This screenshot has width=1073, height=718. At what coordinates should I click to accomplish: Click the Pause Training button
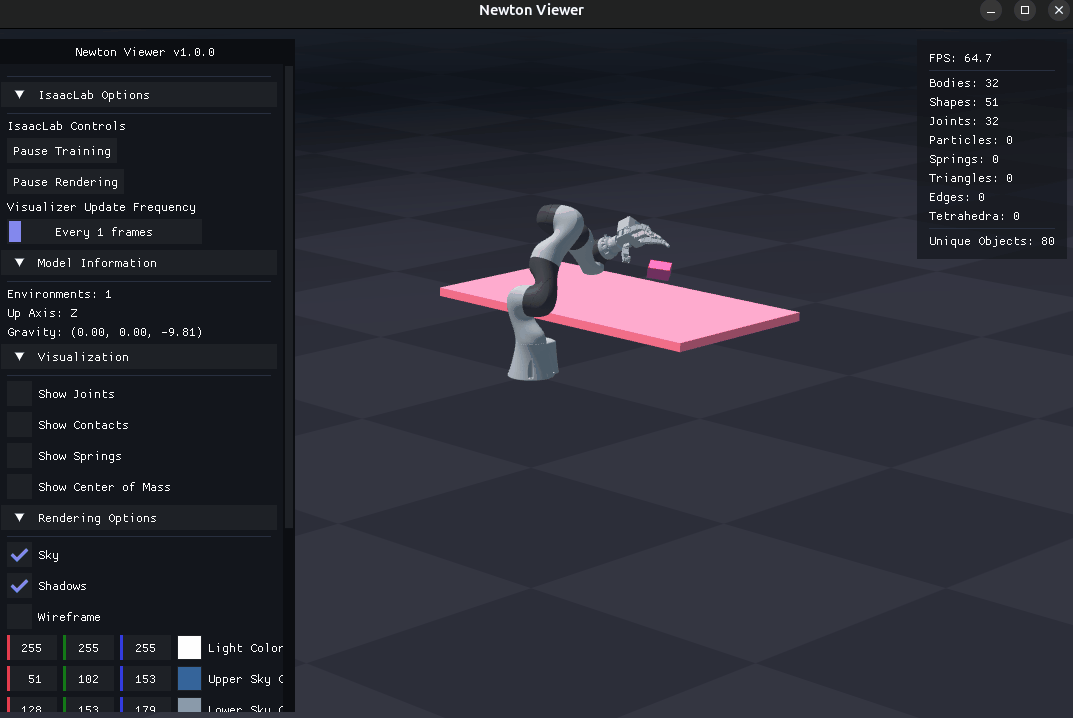[x=62, y=151]
